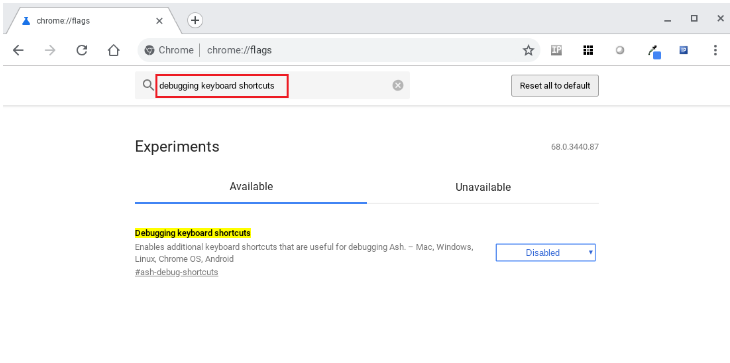Select the Available tab
730x363 pixels.
coord(251,187)
